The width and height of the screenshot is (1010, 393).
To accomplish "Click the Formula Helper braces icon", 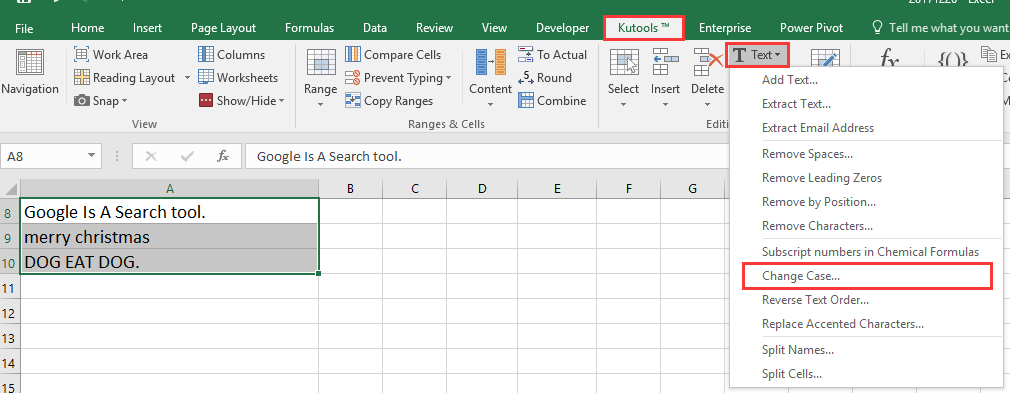I will [x=952, y=59].
